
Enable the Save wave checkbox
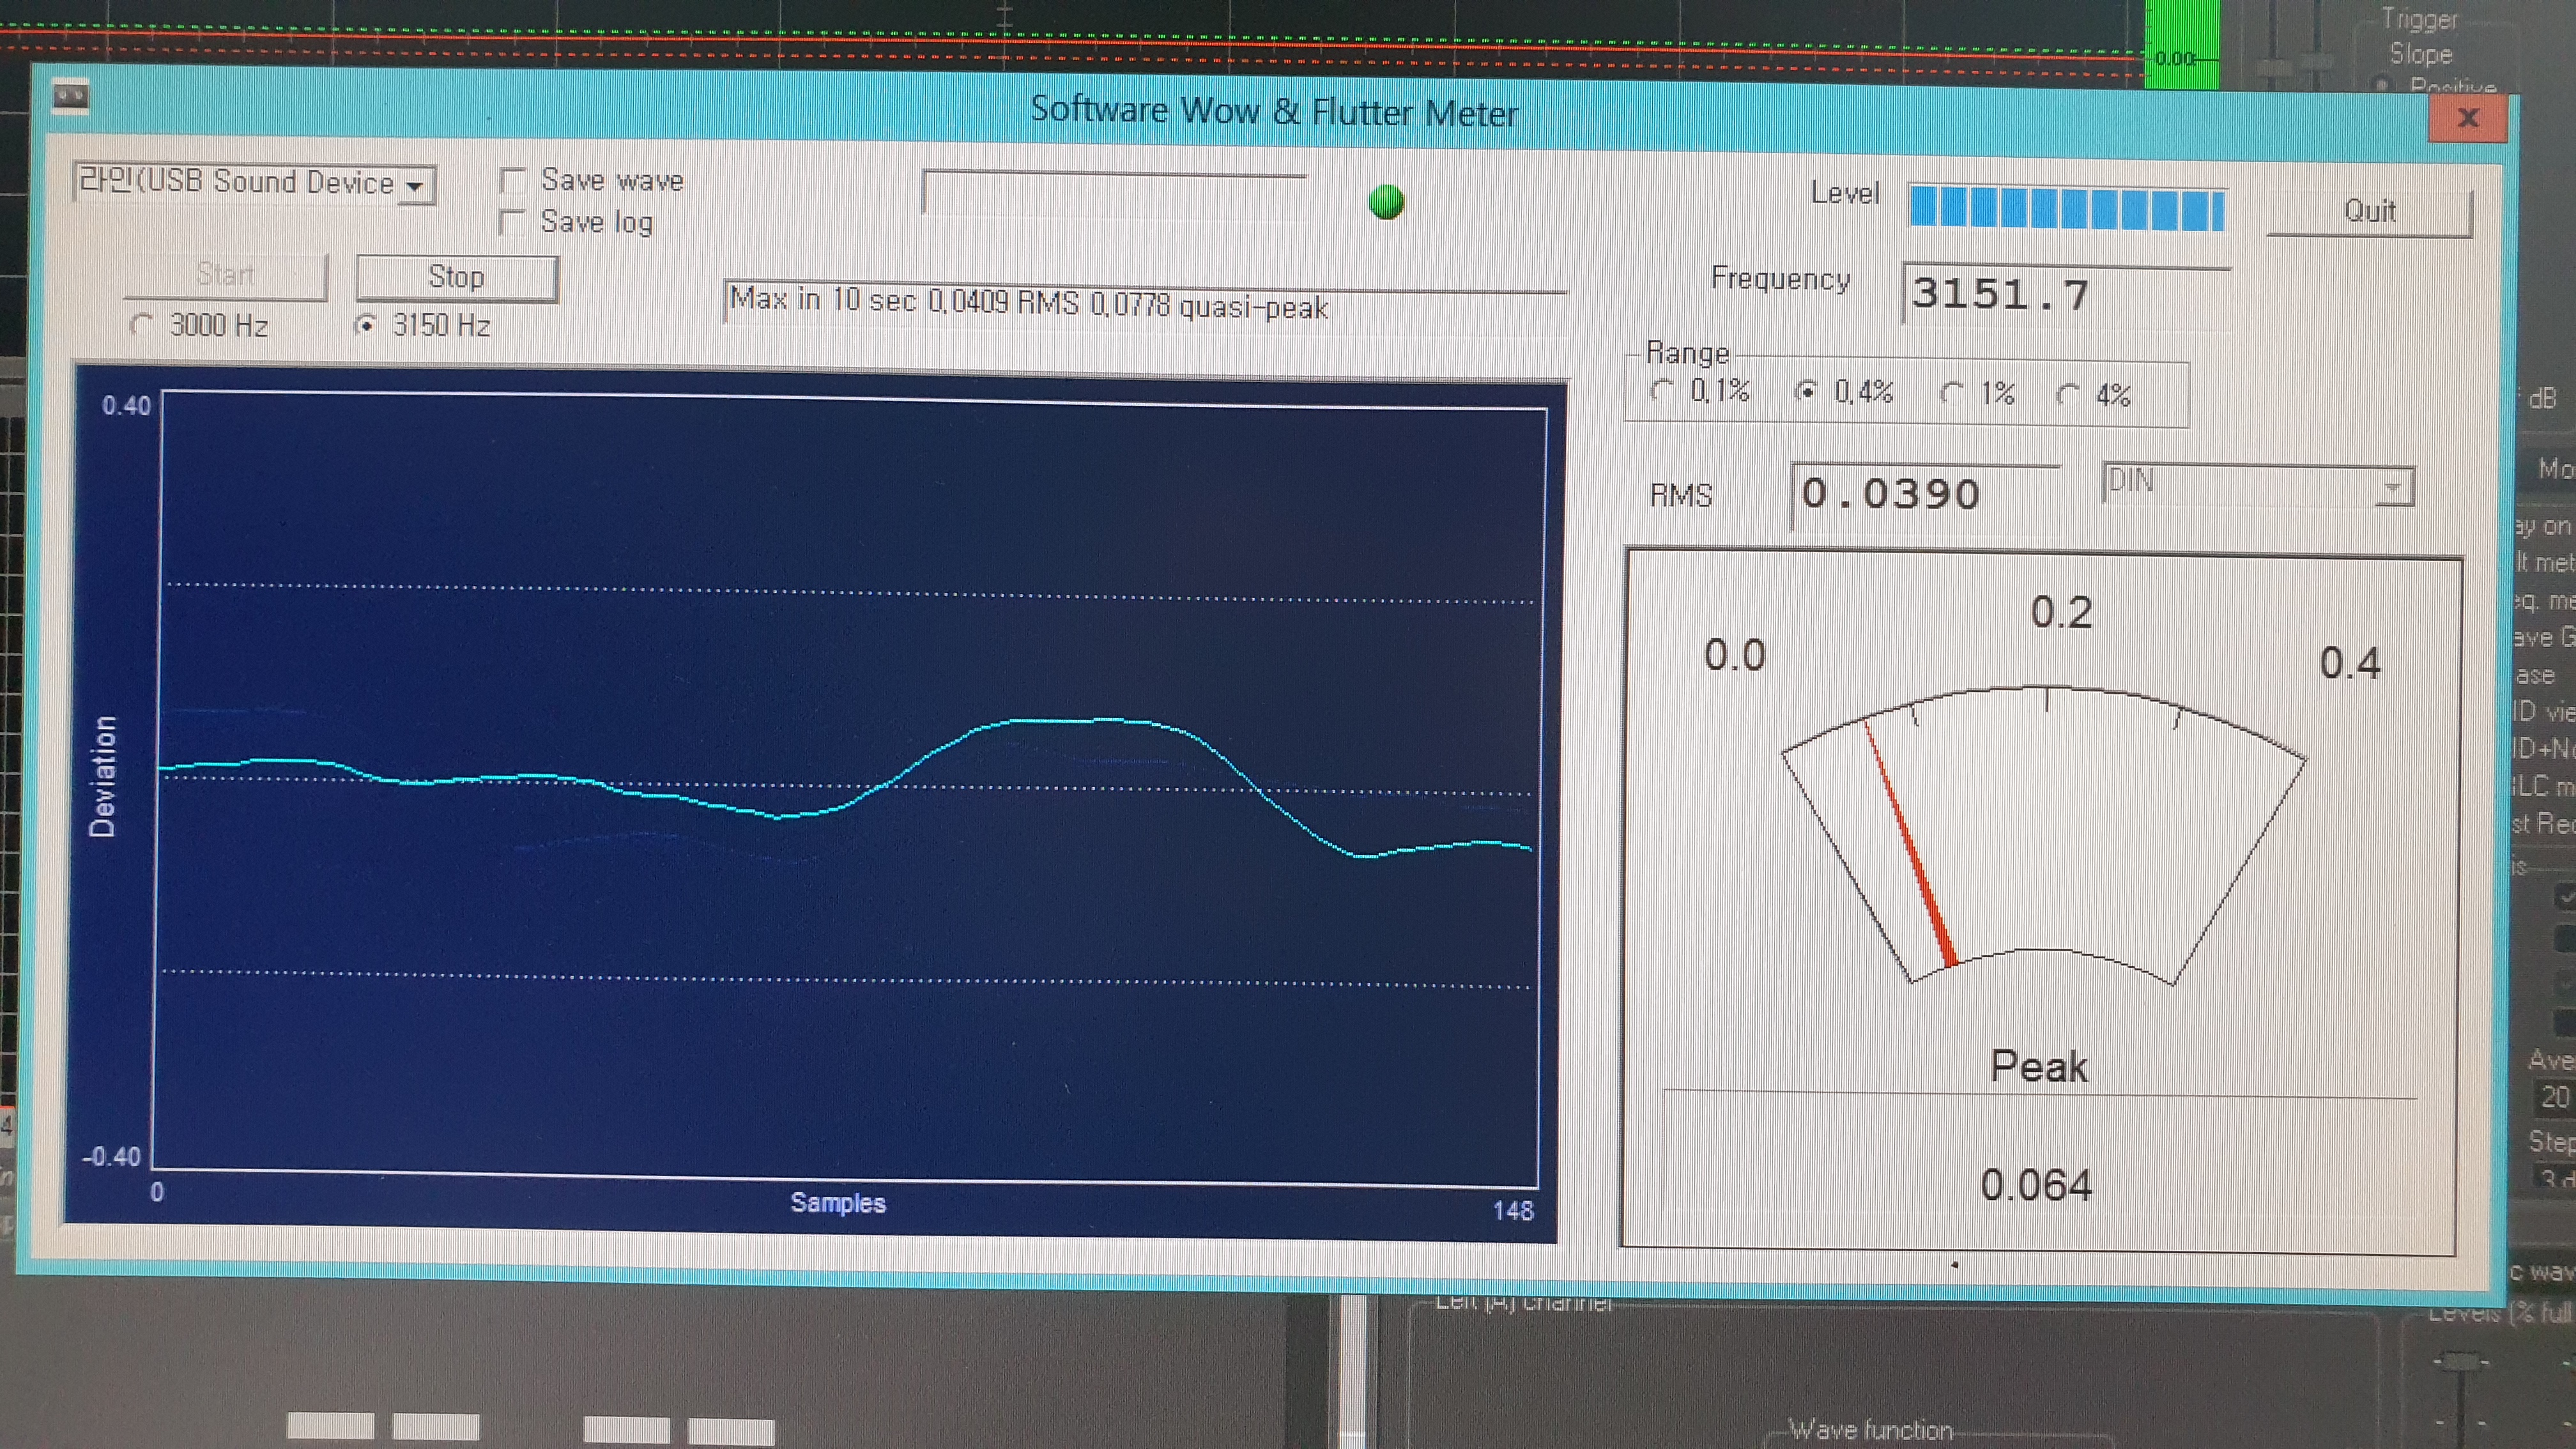click(513, 181)
